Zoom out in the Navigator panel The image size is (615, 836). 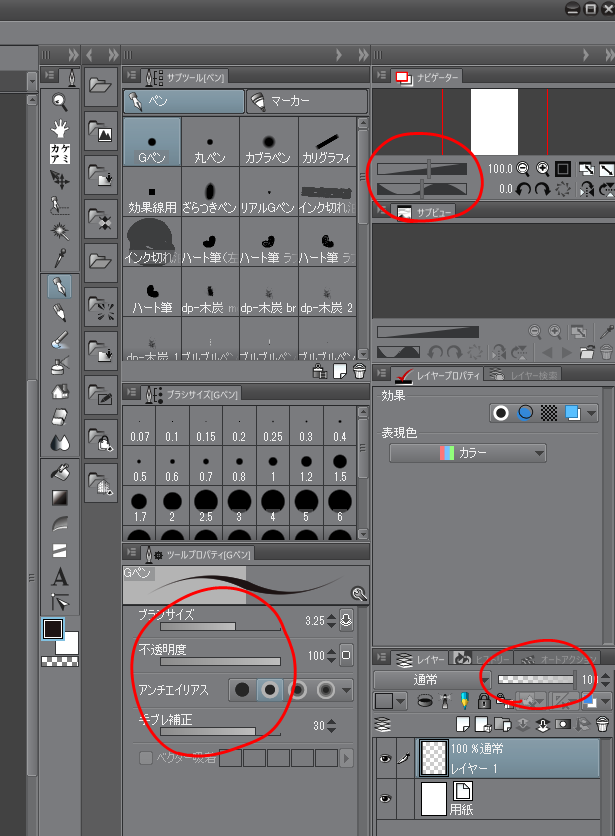coord(523,169)
